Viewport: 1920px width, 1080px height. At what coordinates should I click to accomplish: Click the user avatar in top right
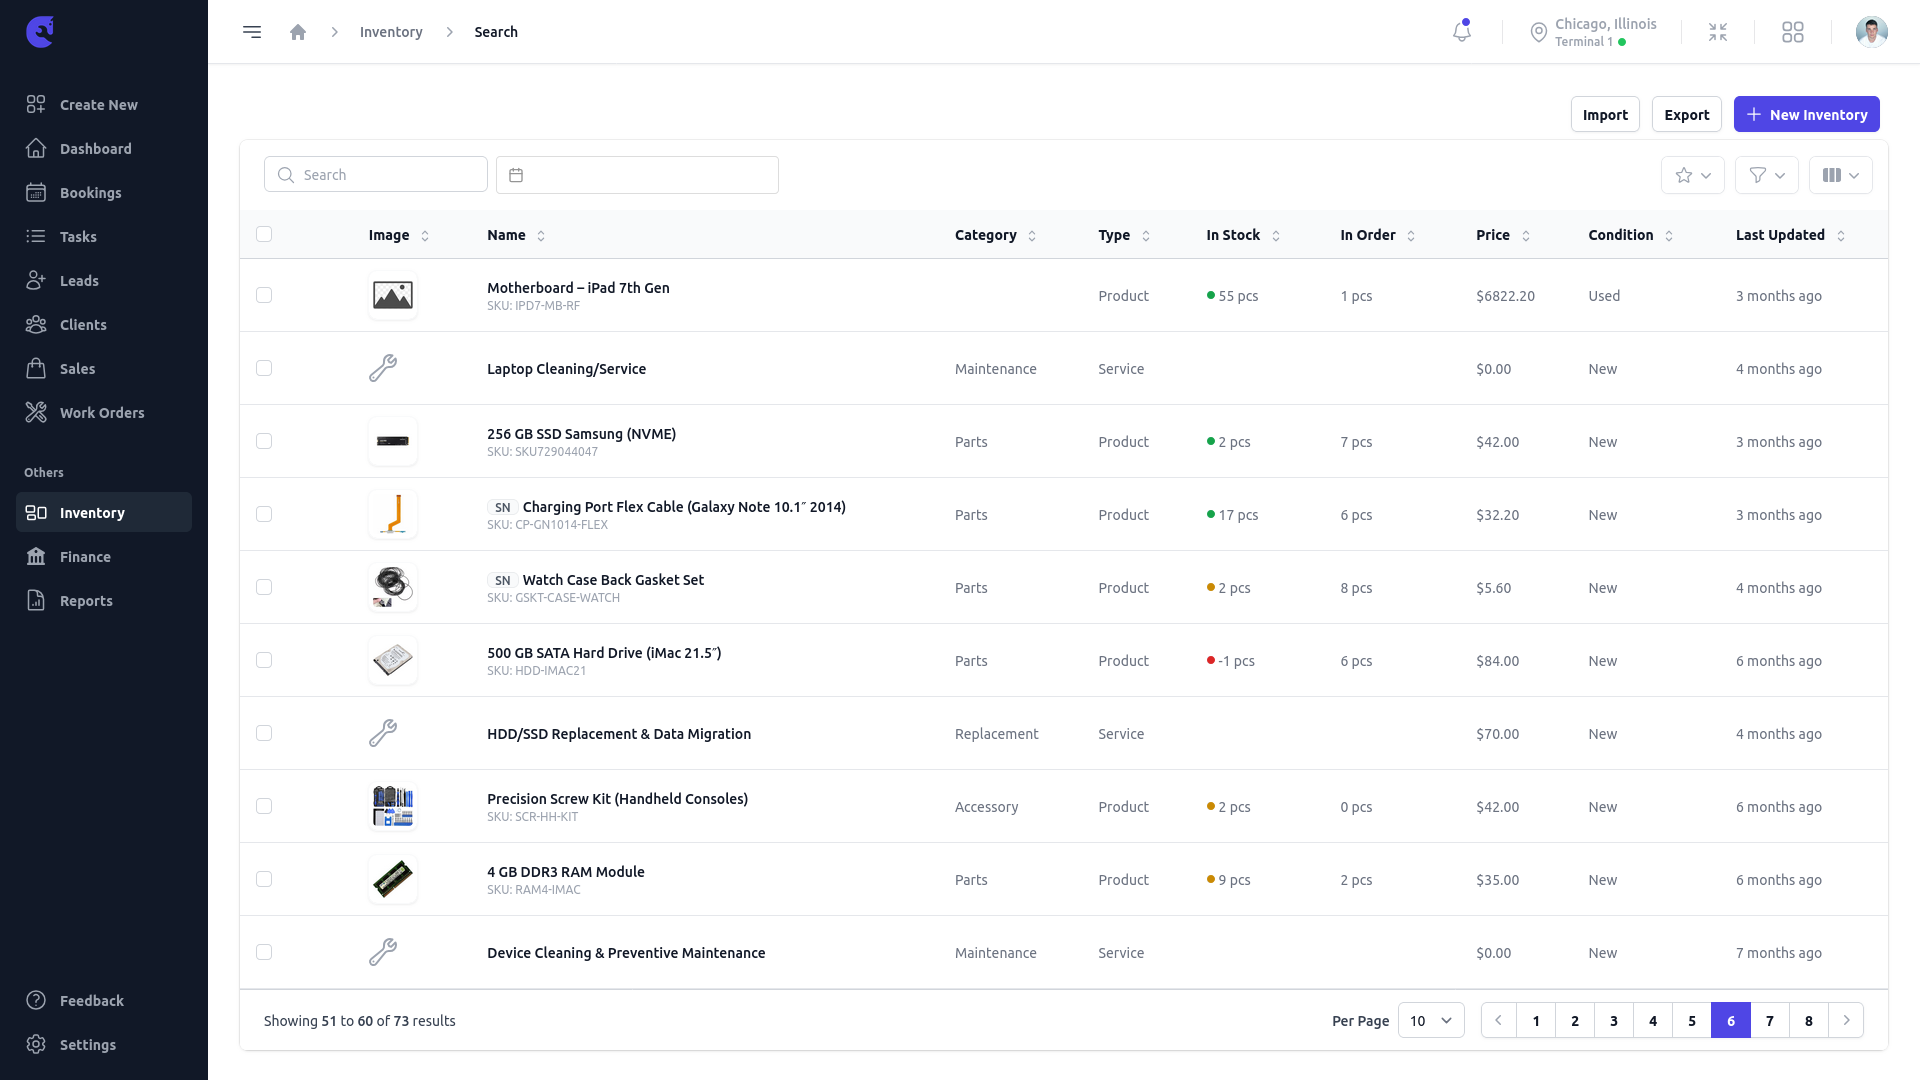pyautogui.click(x=1871, y=32)
